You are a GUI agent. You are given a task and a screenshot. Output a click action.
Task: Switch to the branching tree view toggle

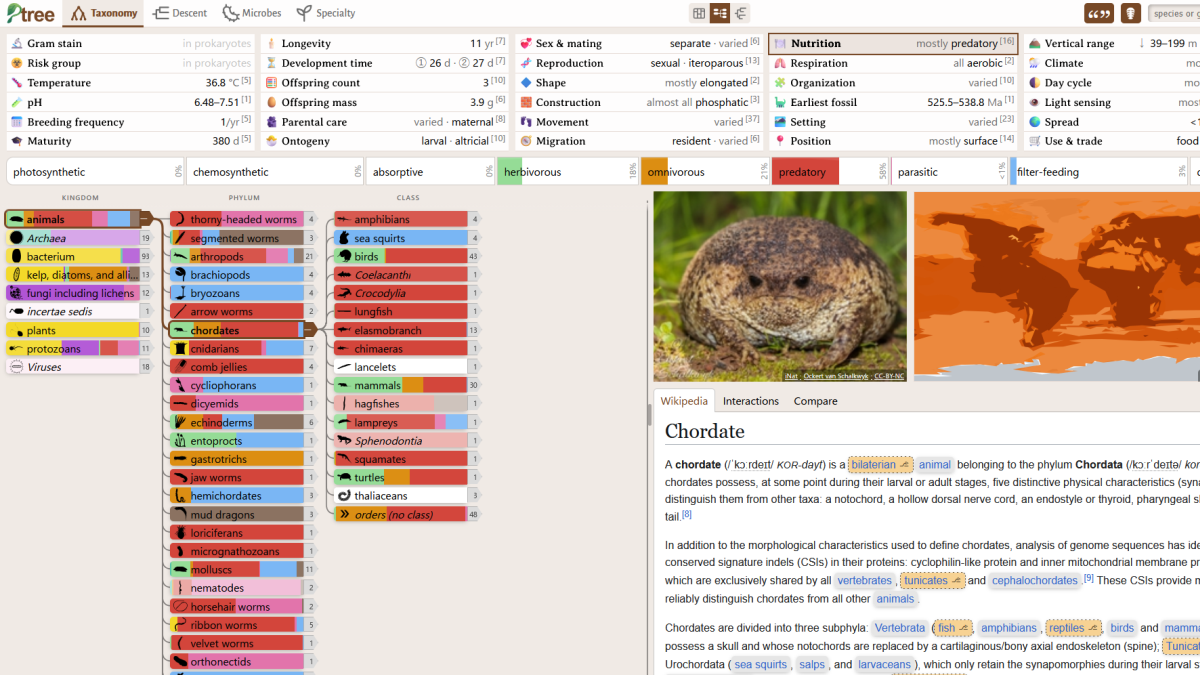(x=741, y=13)
